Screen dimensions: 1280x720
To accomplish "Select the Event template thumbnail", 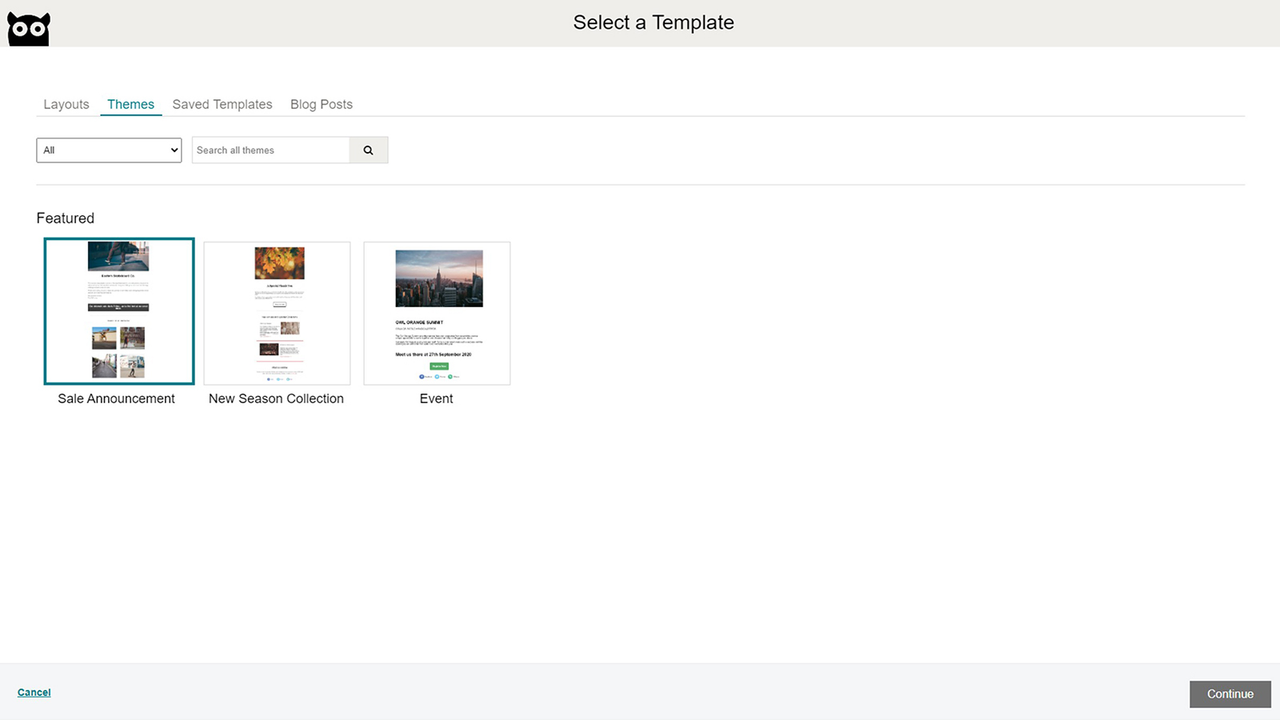I will pos(436,312).
